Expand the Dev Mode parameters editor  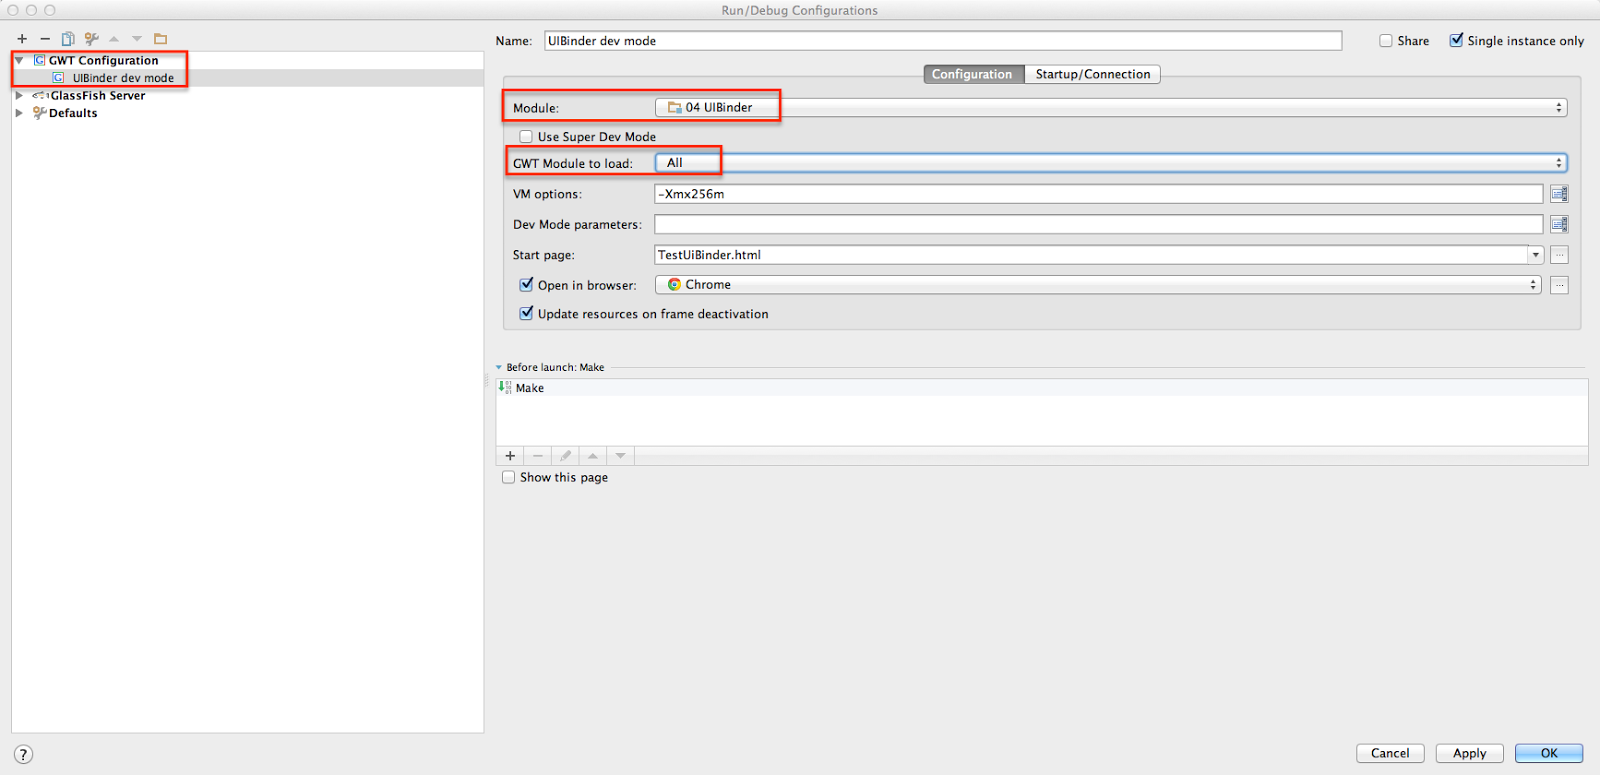pyautogui.click(x=1559, y=224)
